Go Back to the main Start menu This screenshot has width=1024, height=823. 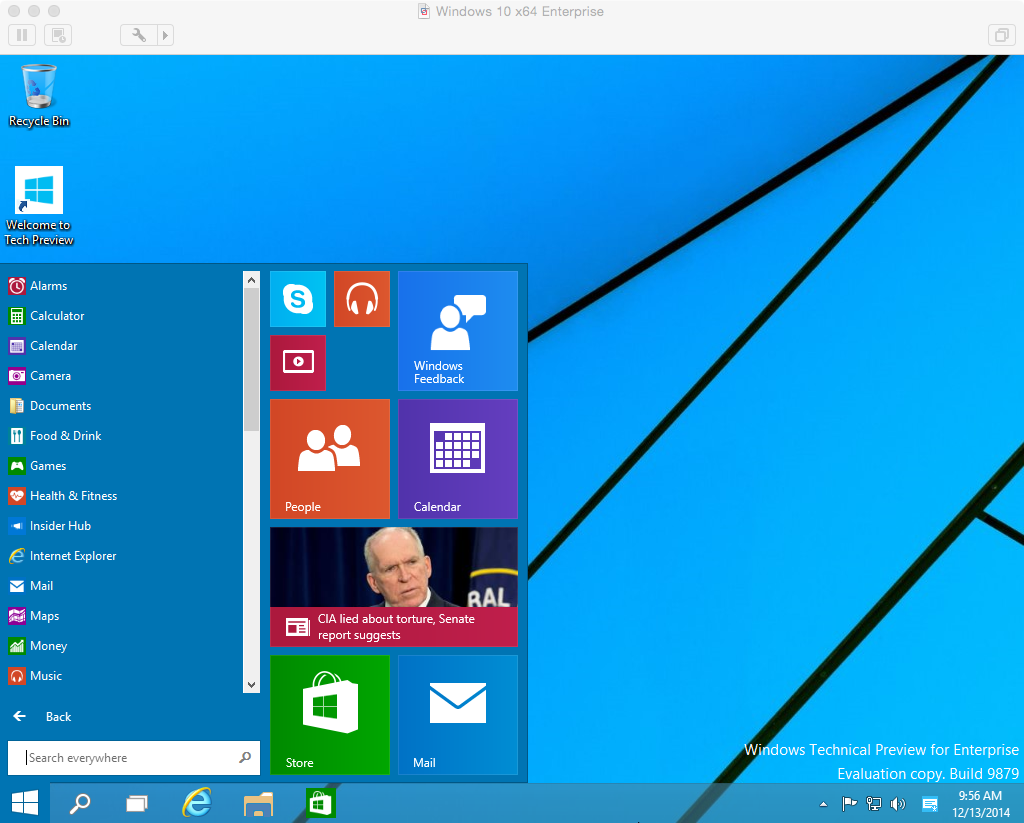(43, 717)
